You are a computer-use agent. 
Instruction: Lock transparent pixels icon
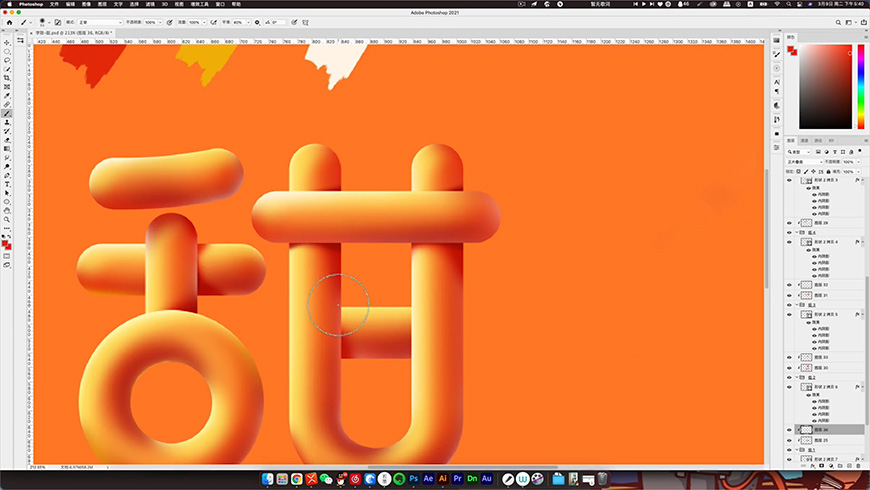coord(799,171)
